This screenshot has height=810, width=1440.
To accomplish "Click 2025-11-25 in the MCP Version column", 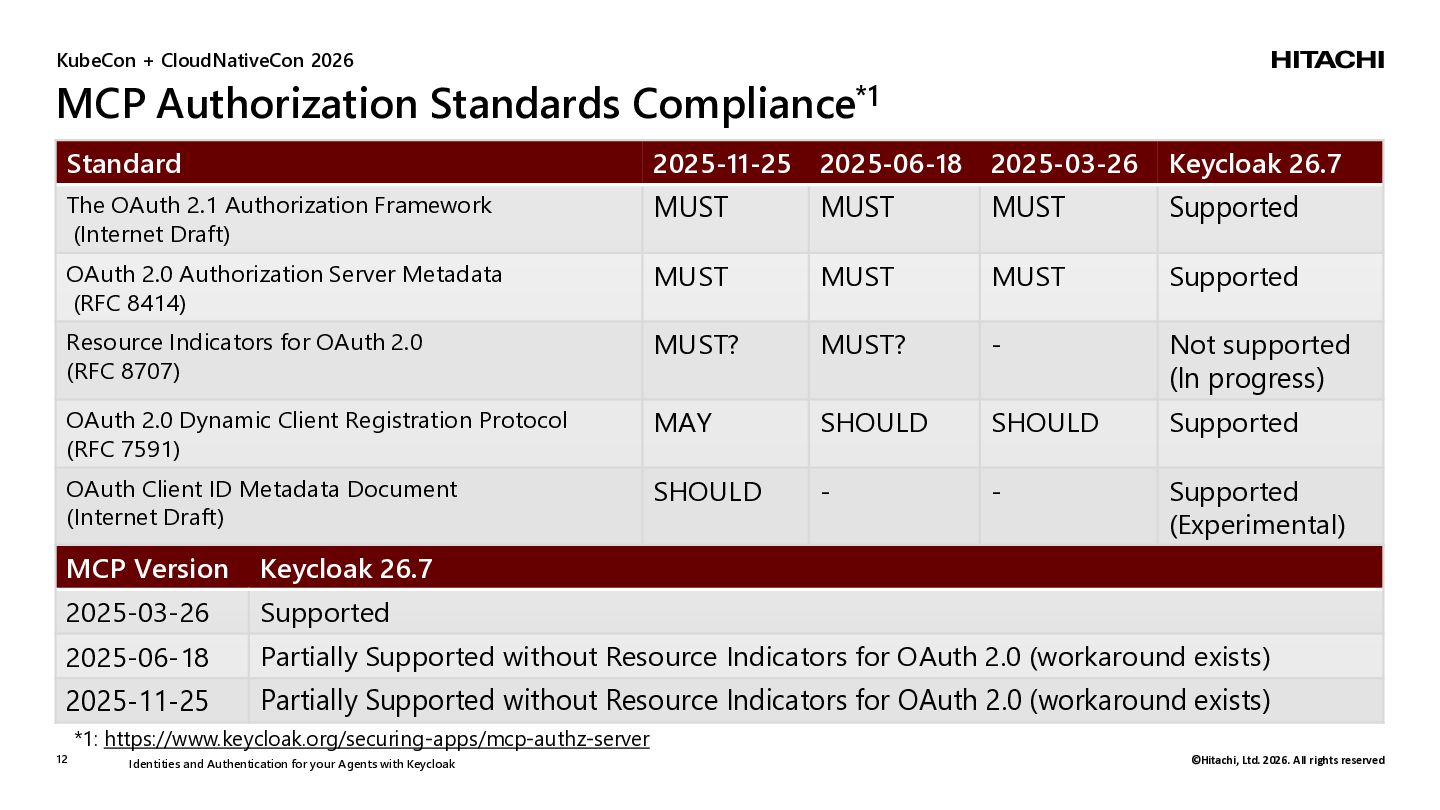I will (x=138, y=701).
